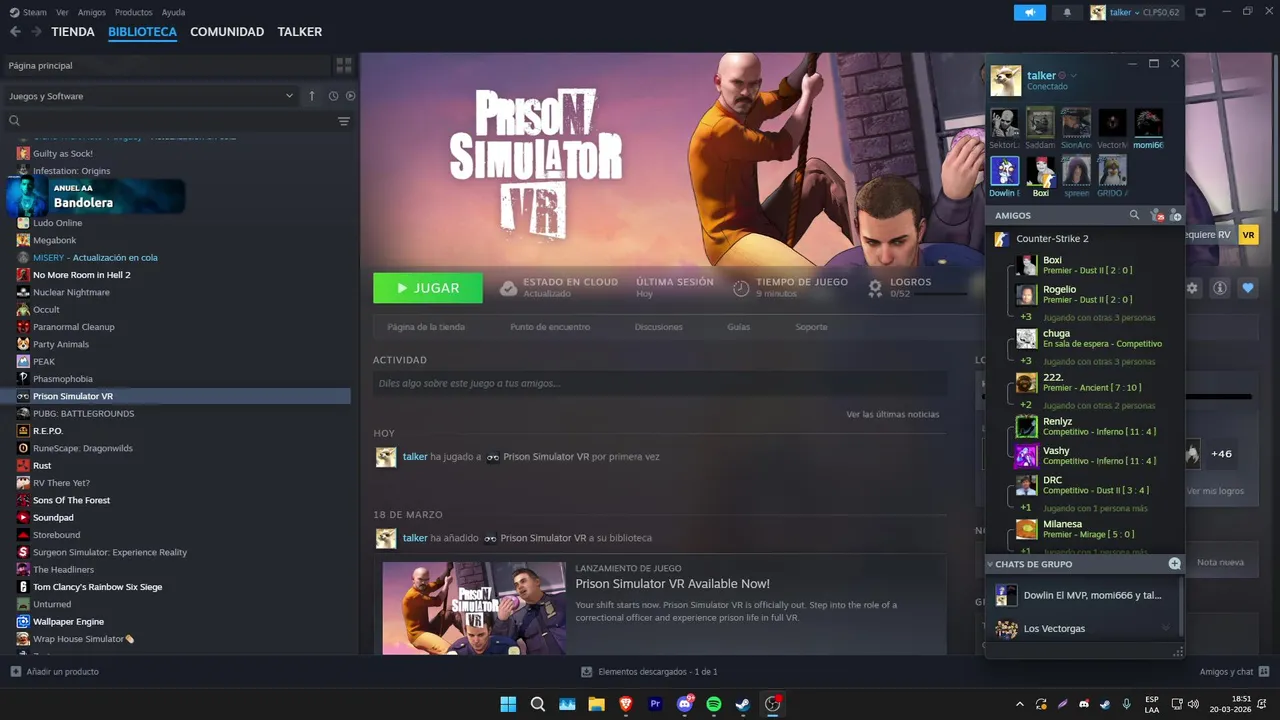Open Dowlin El MVP group chat
The height and width of the screenshot is (720, 1280).
[1085, 595]
